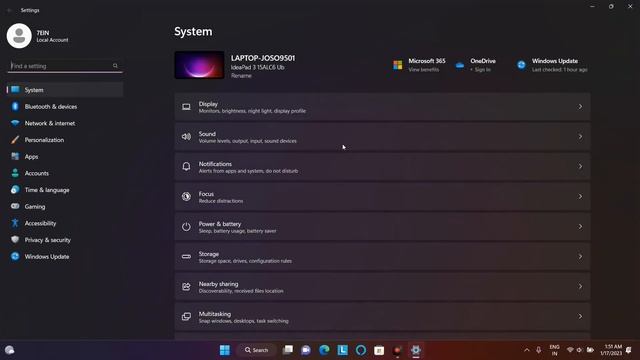The height and width of the screenshot is (360, 640).
Task: Open the Teams Chat taskbar icon
Action: (306, 350)
